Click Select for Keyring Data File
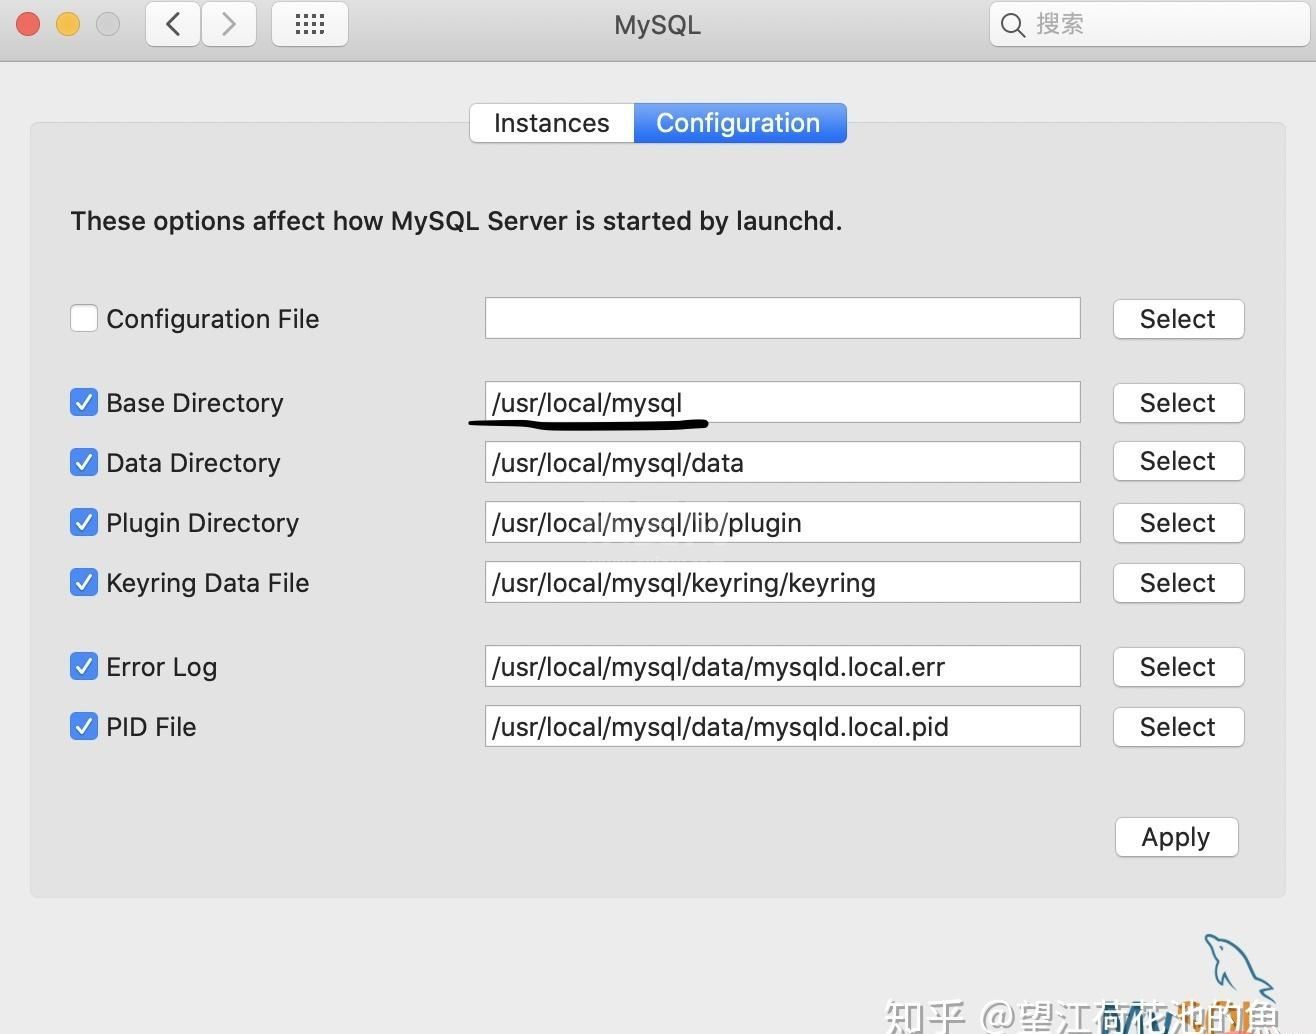 [1178, 583]
